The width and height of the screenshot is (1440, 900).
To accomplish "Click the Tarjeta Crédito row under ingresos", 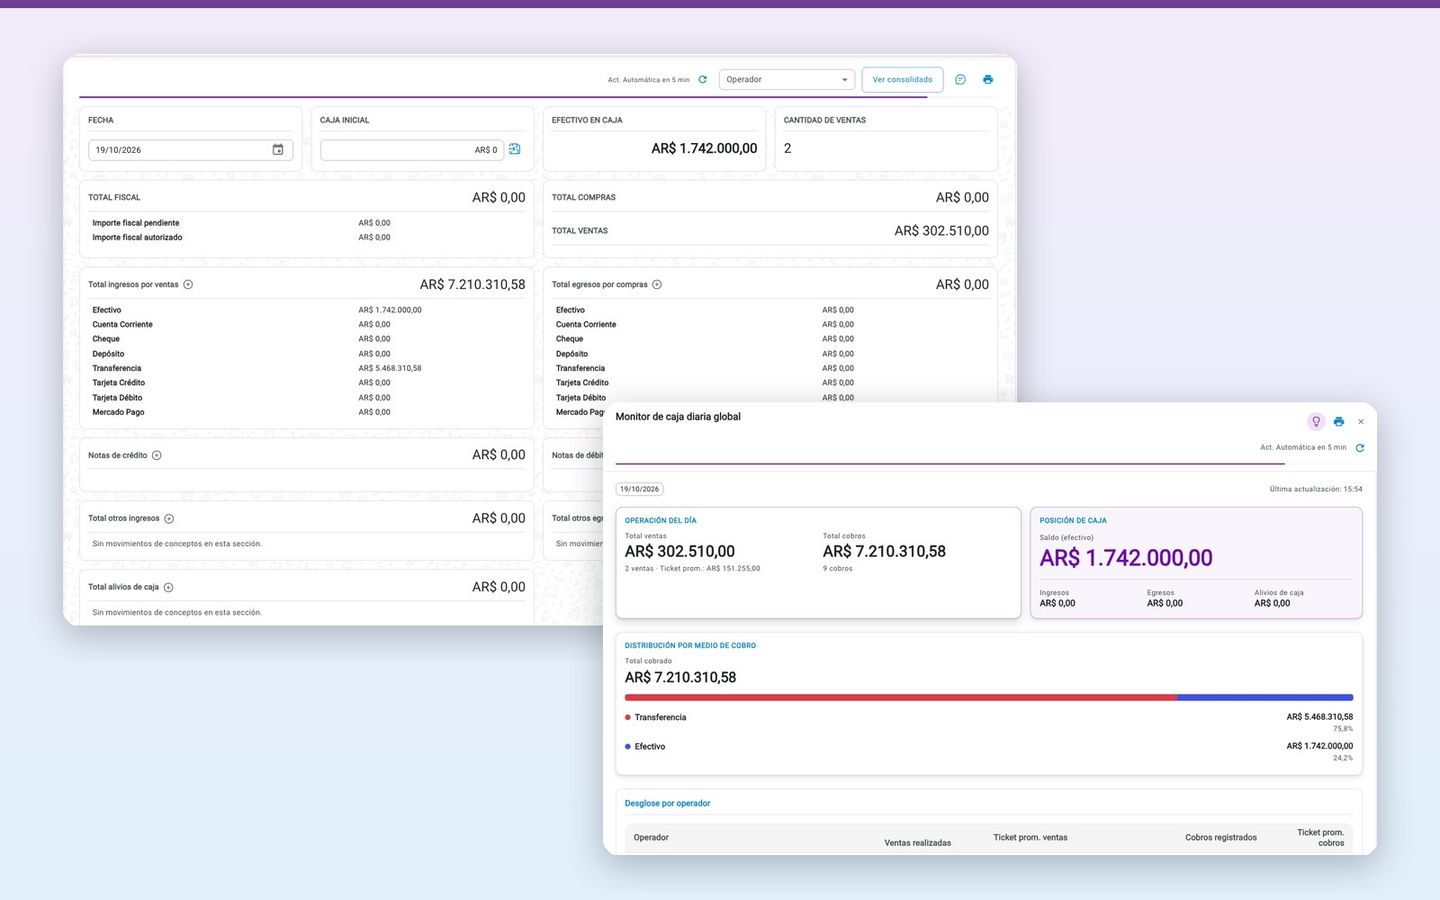I will click(x=306, y=383).
